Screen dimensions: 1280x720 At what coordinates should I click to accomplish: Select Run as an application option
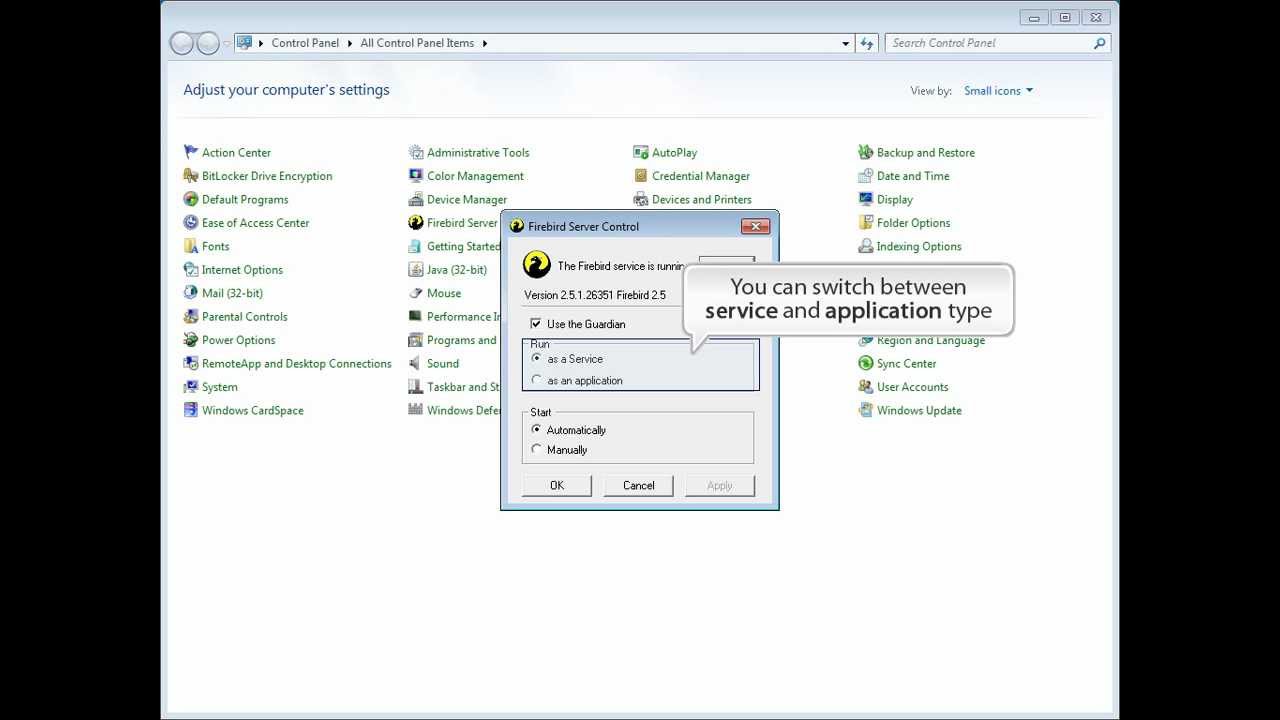[x=538, y=380]
